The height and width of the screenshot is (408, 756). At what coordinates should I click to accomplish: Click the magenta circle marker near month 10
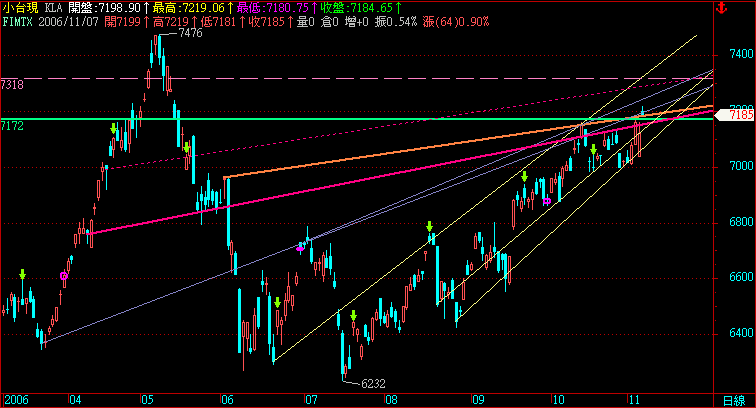pyautogui.click(x=547, y=201)
